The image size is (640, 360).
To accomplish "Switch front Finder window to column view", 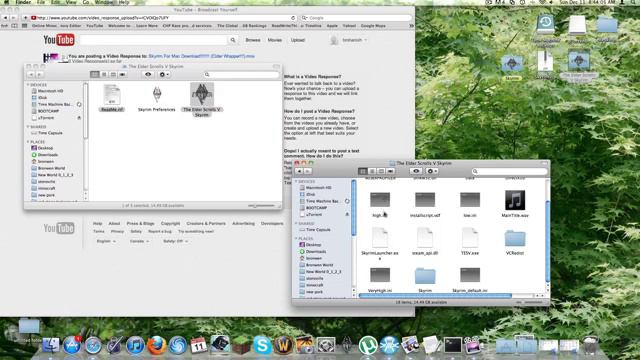I will (381, 171).
